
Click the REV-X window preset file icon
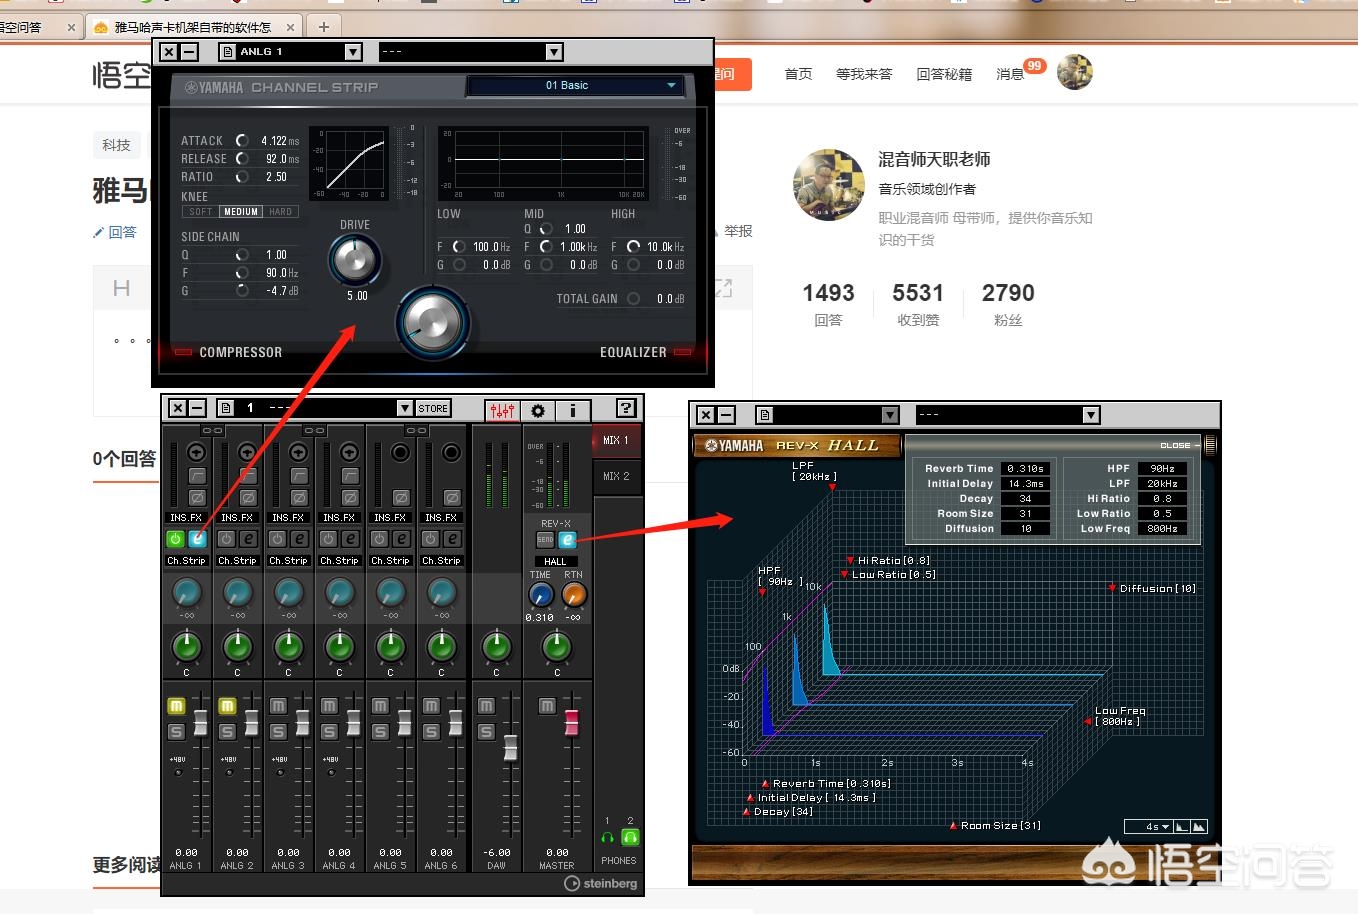tap(765, 415)
